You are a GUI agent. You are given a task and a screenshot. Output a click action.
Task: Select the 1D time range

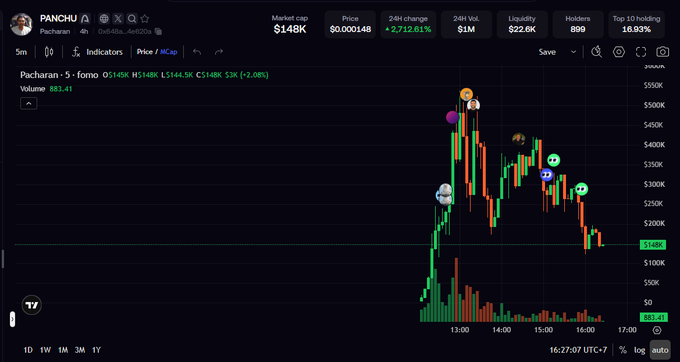click(28, 350)
